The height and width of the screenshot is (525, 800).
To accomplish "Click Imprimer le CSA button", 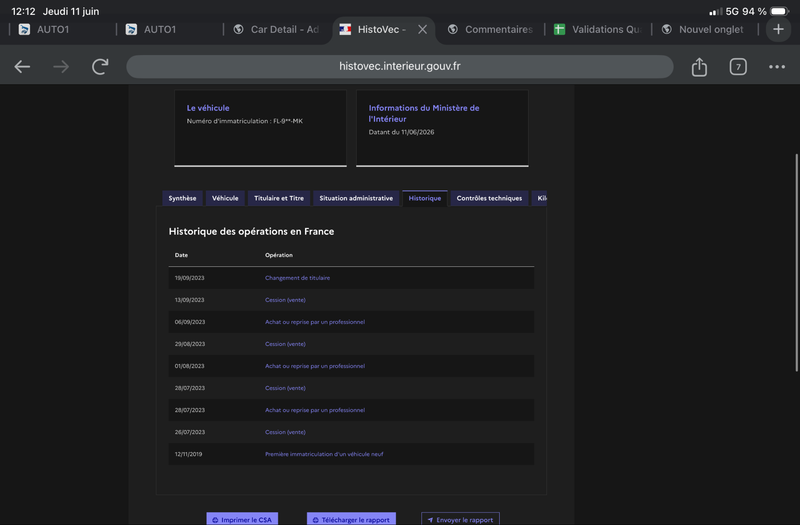I will (242, 519).
